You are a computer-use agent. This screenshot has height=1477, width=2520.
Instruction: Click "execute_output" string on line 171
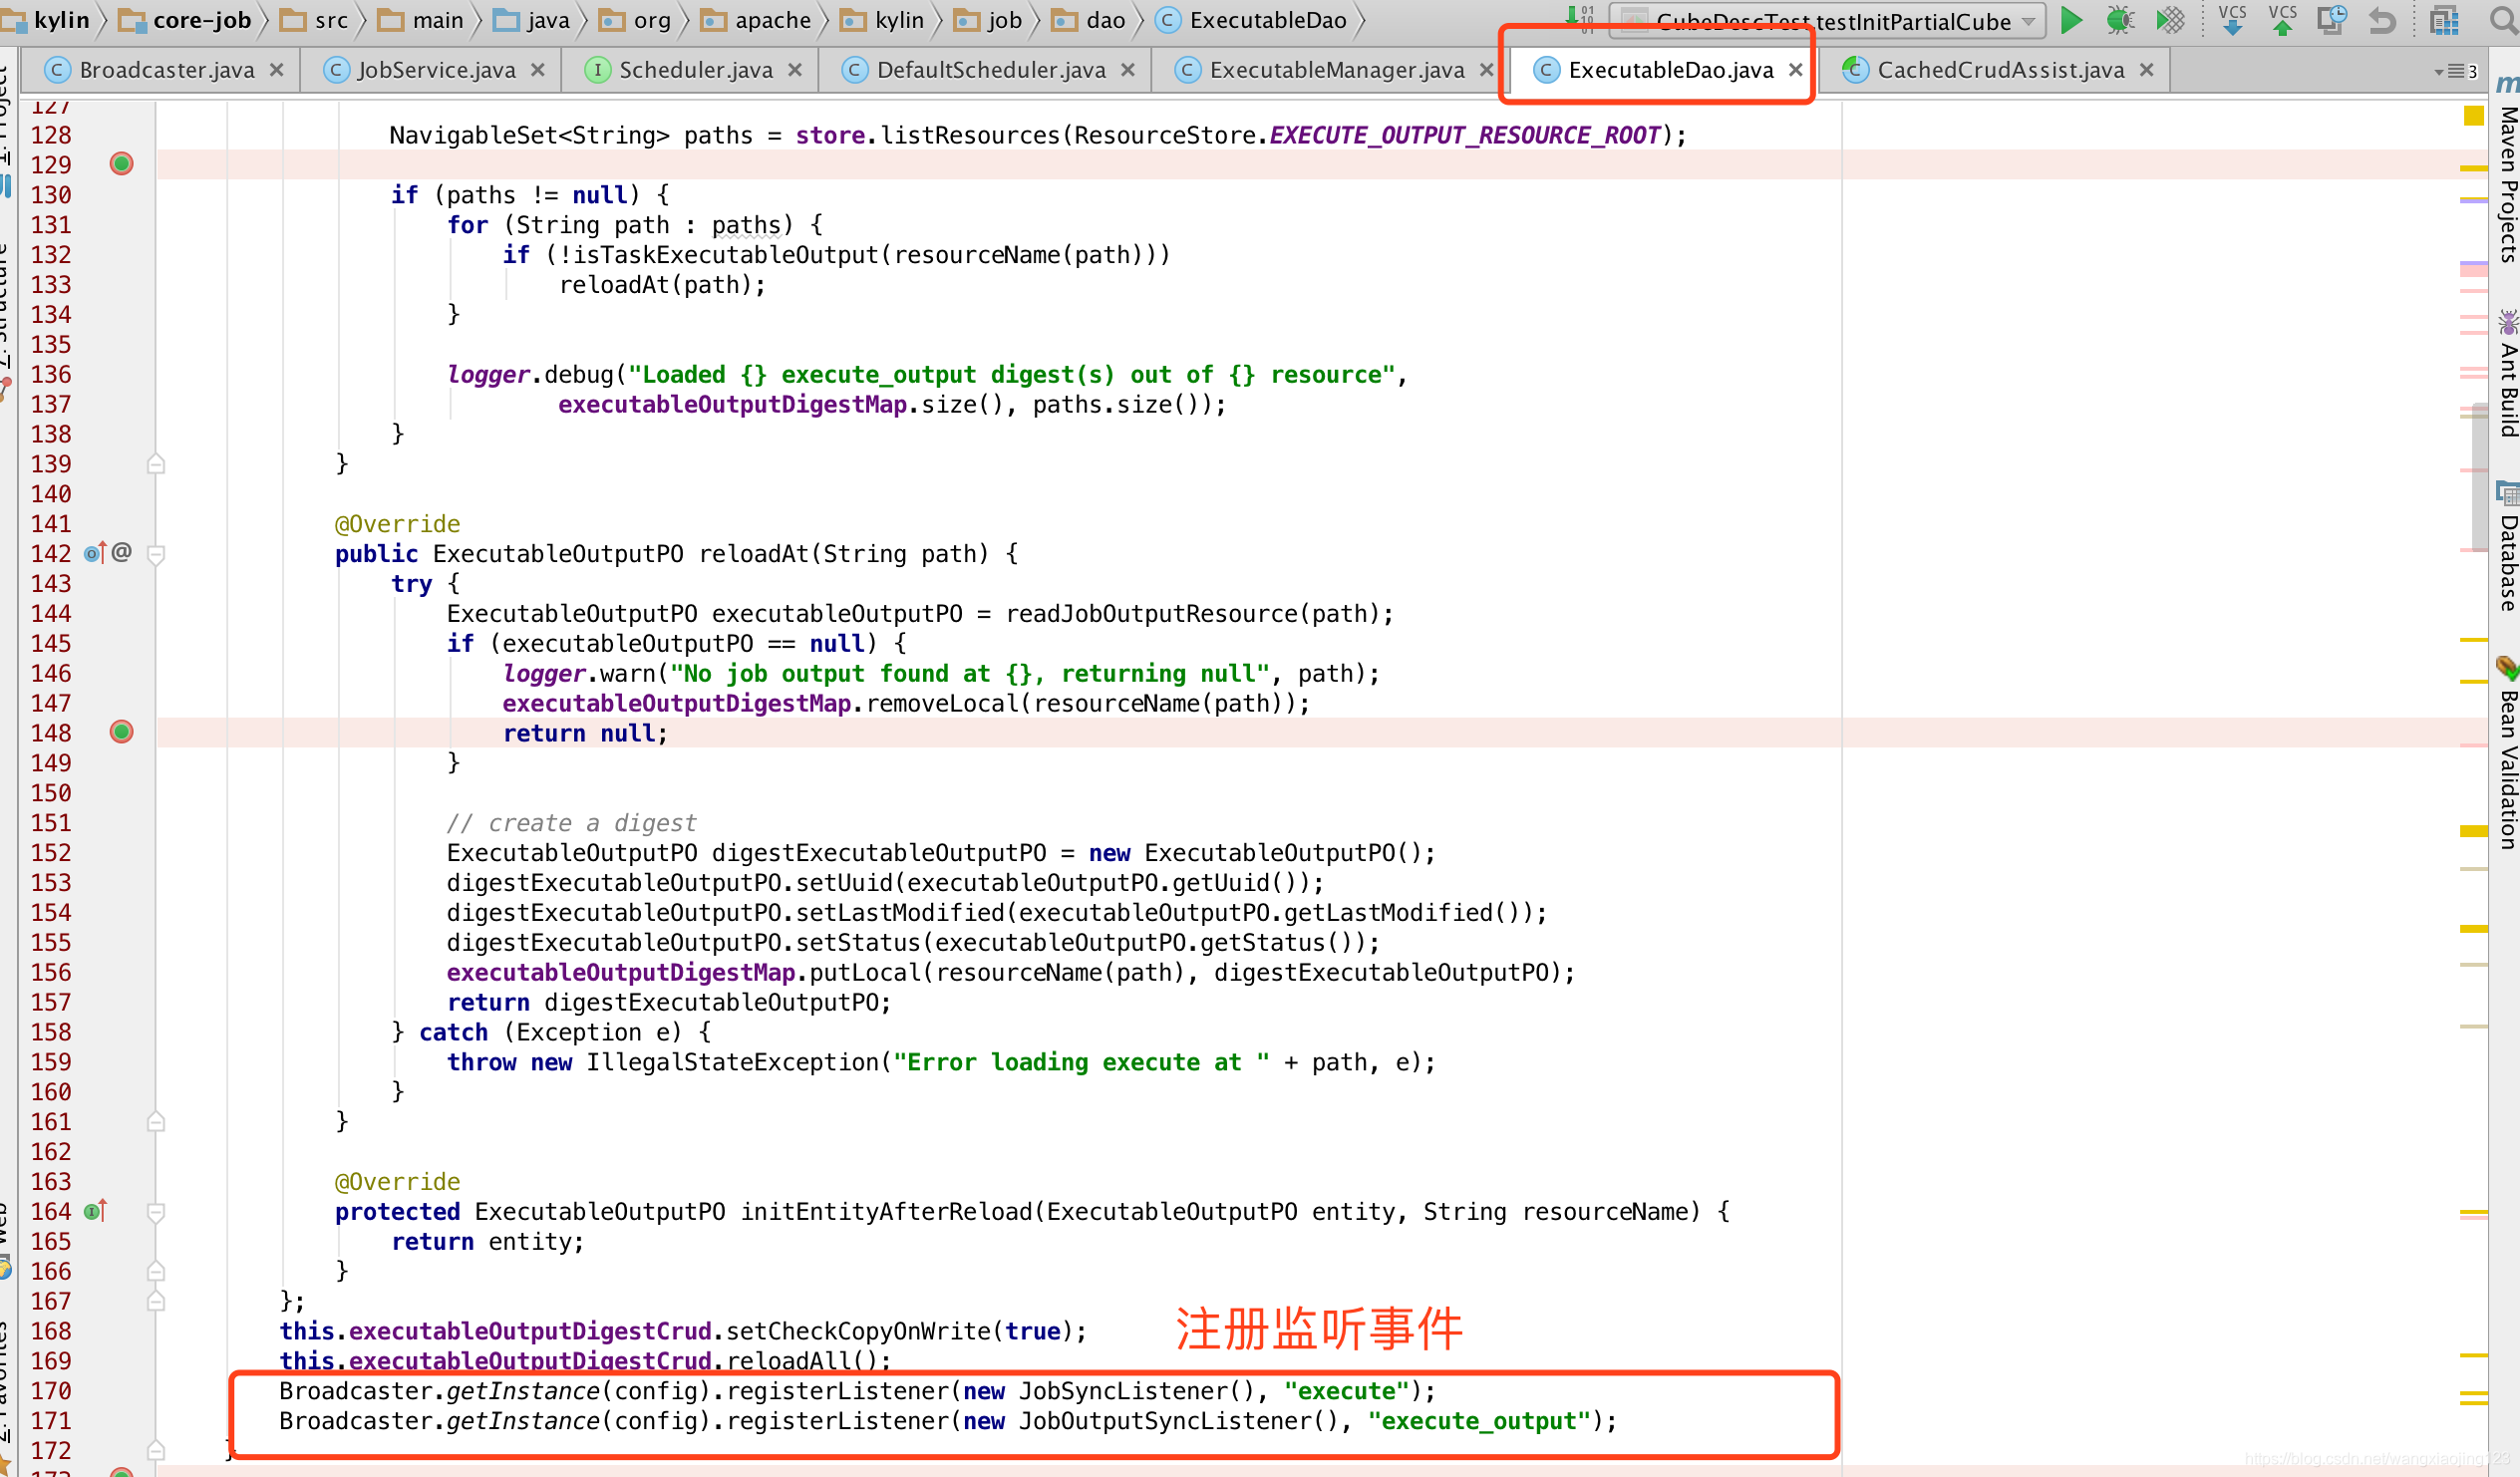[1479, 1421]
